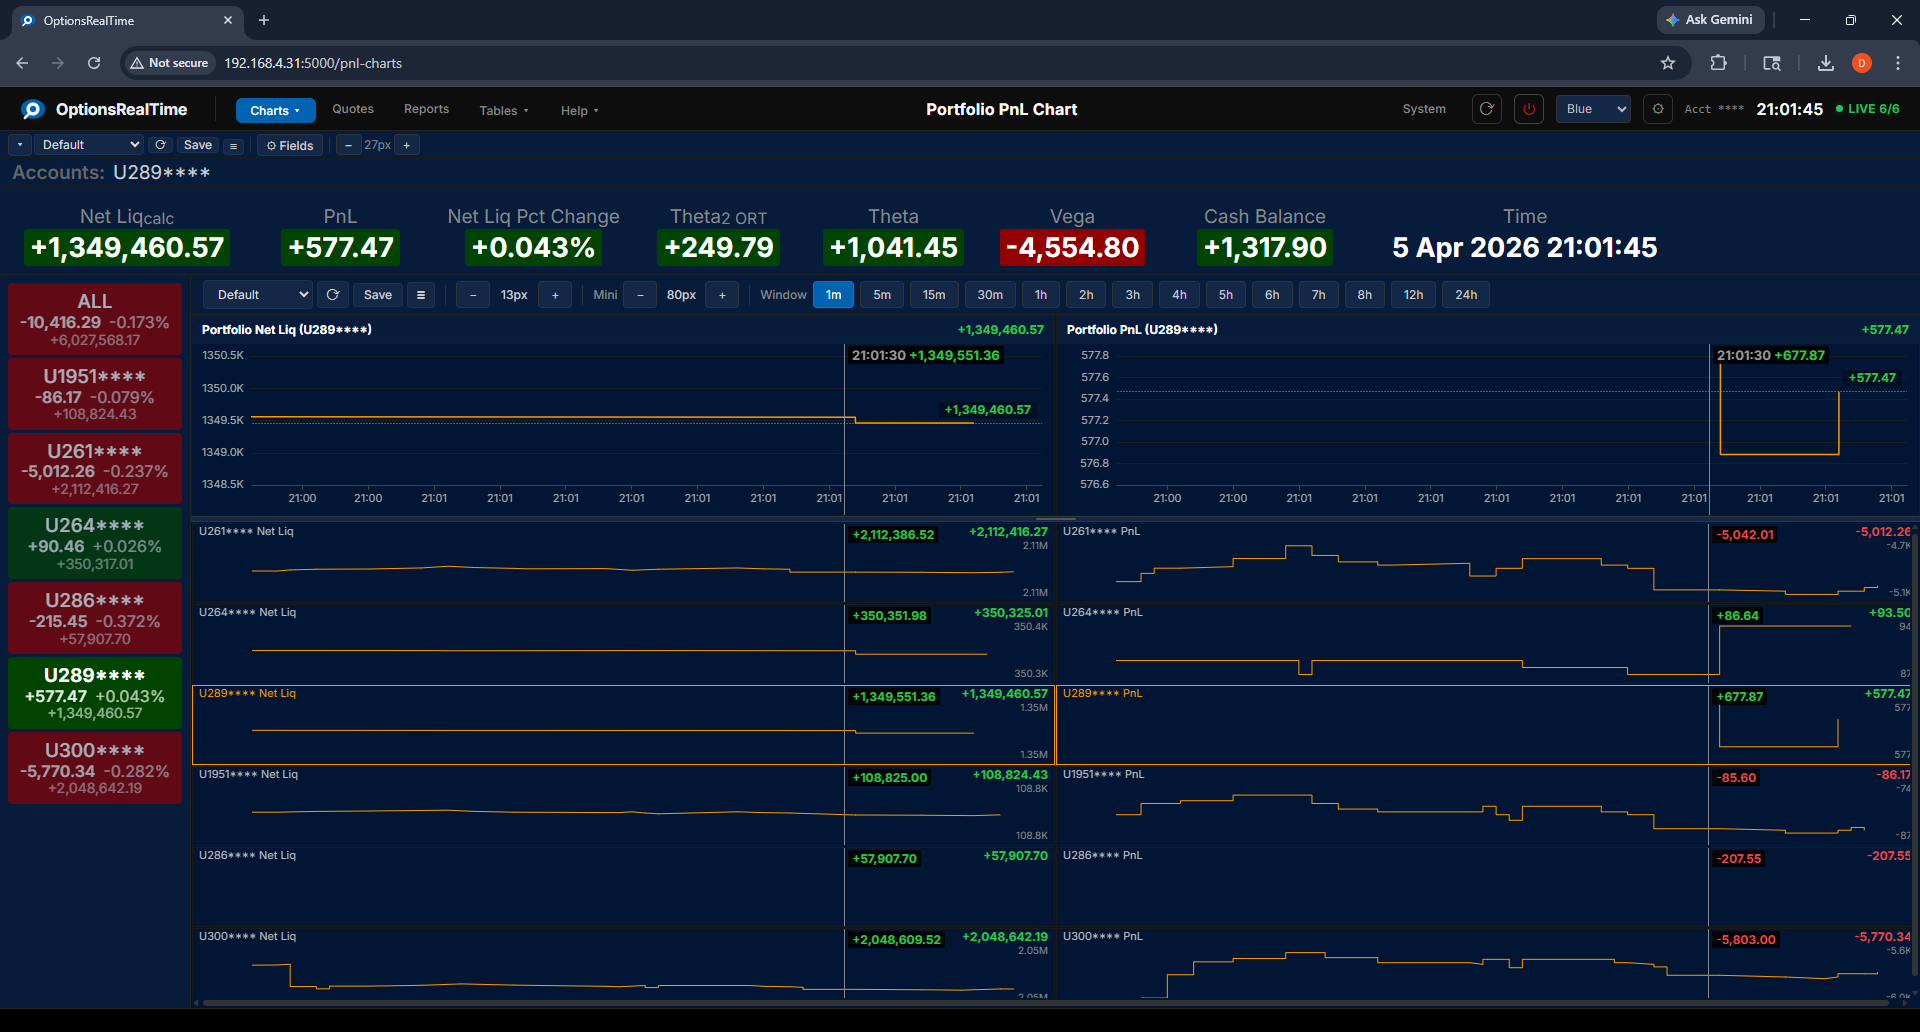Click the Not secure site info badge

169,63
